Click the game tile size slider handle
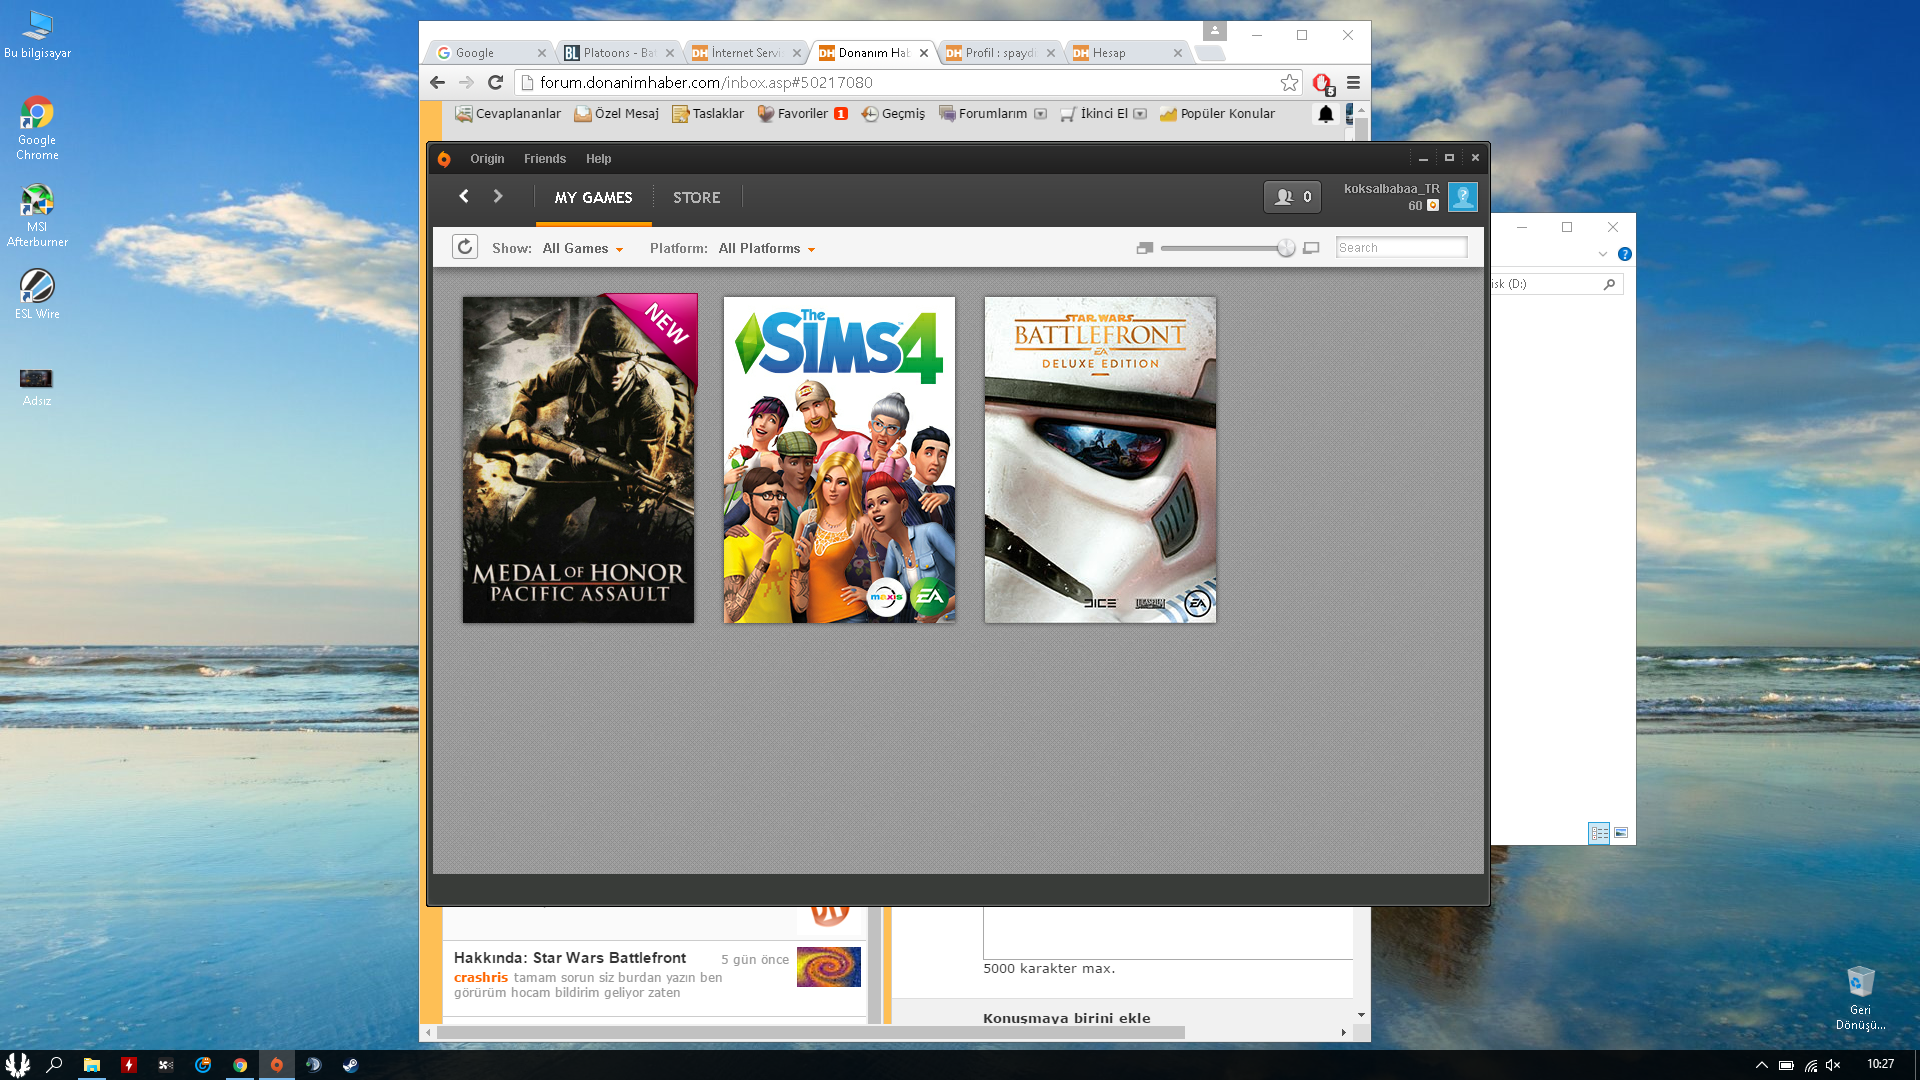1920x1080 pixels. click(1286, 248)
